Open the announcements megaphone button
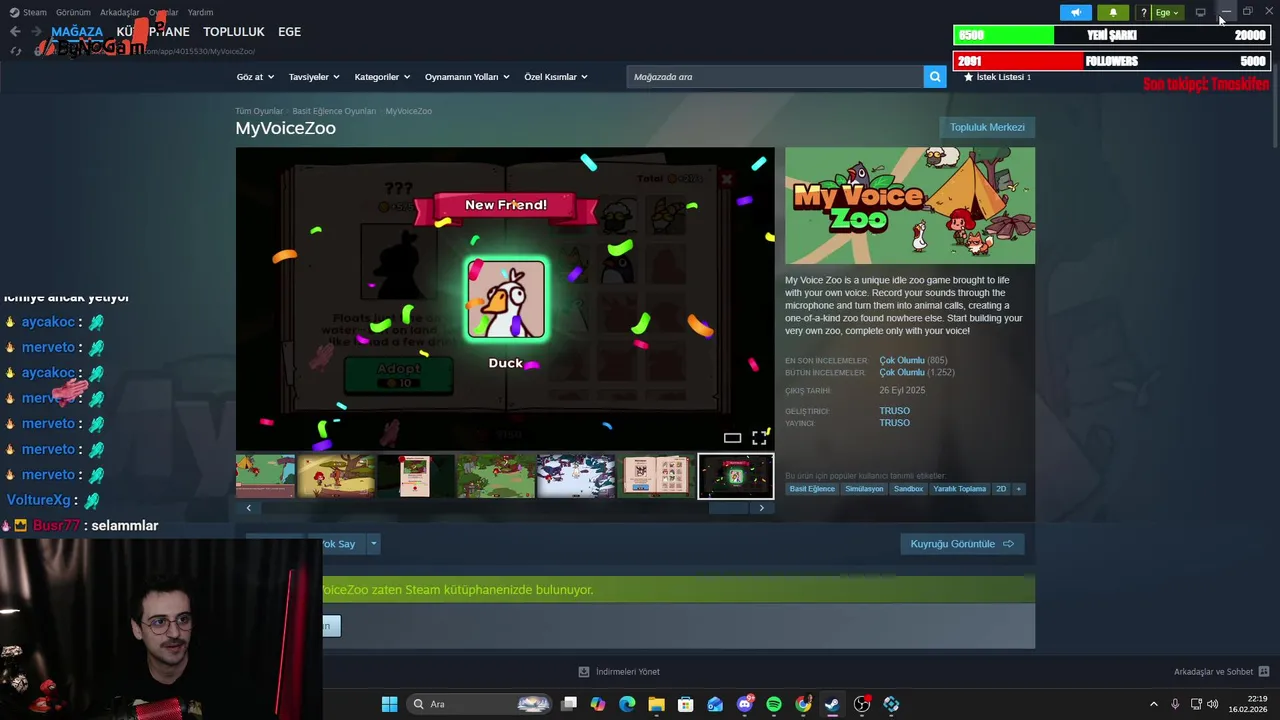Viewport: 1280px width, 720px height. pos(1076,13)
